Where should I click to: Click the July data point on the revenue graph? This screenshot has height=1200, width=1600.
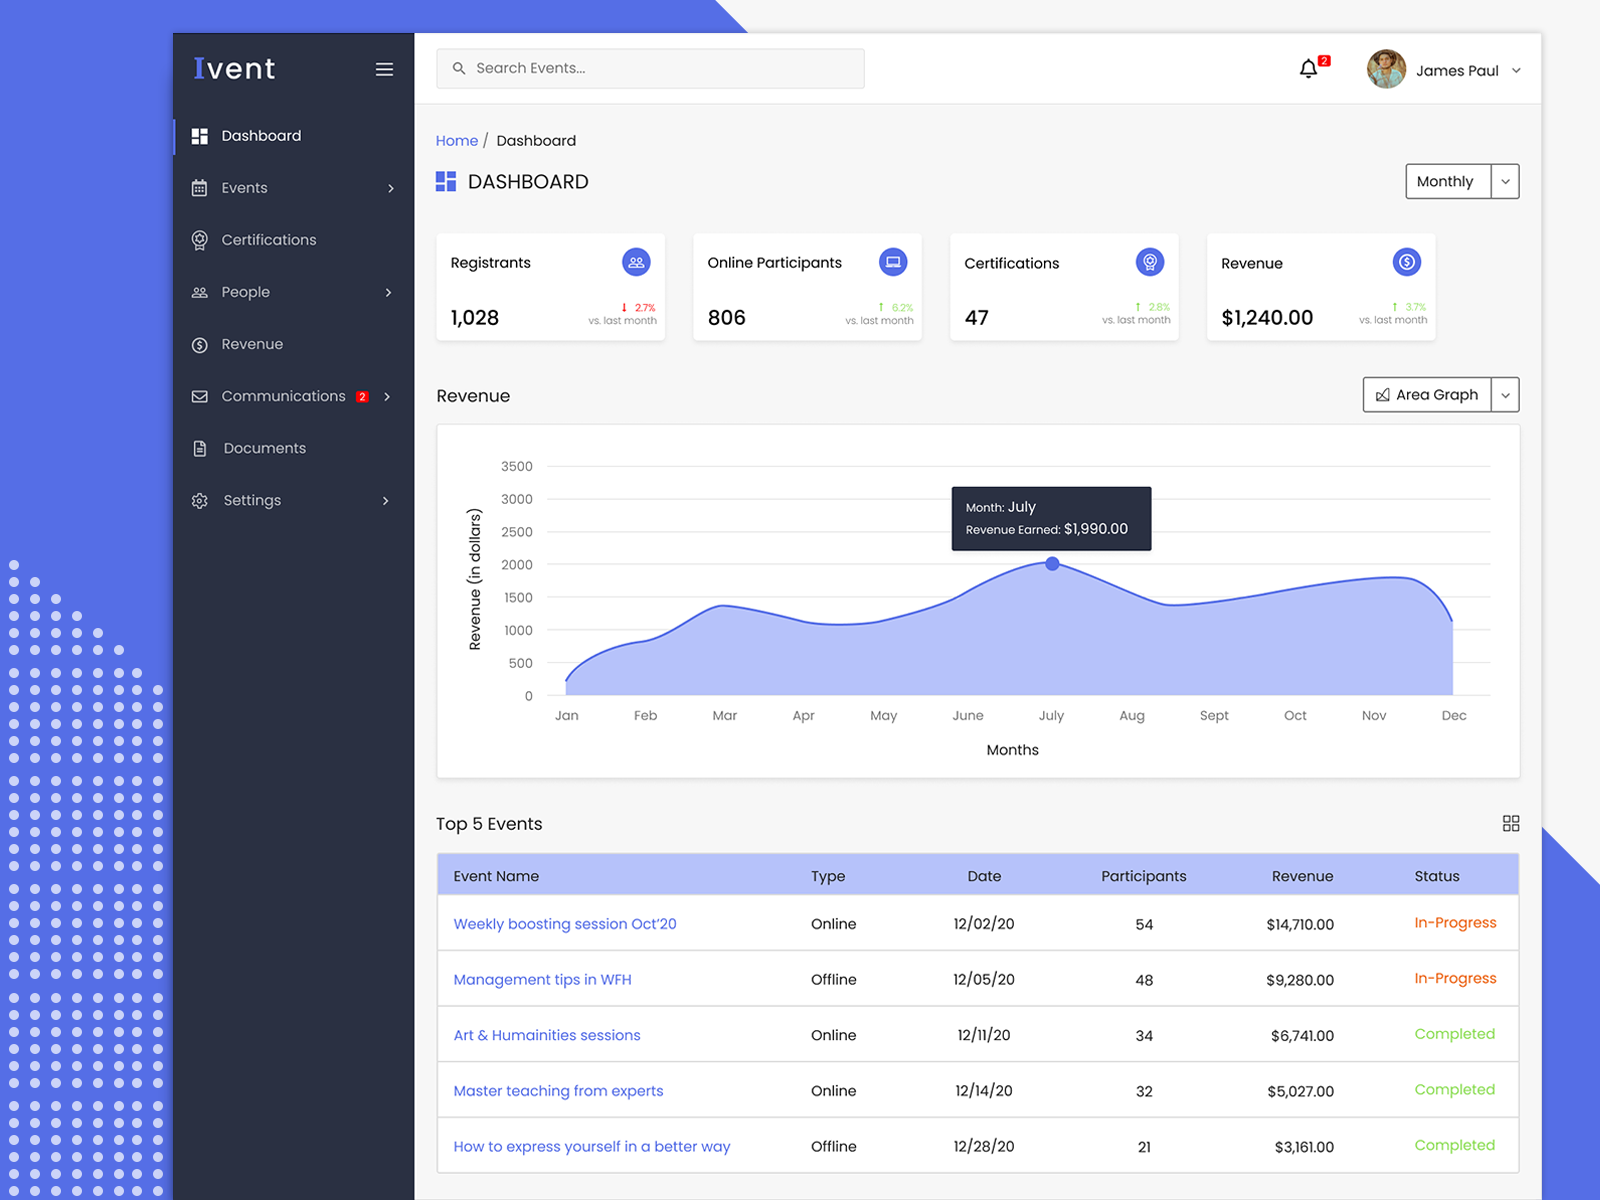pyautogui.click(x=1051, y=564)
